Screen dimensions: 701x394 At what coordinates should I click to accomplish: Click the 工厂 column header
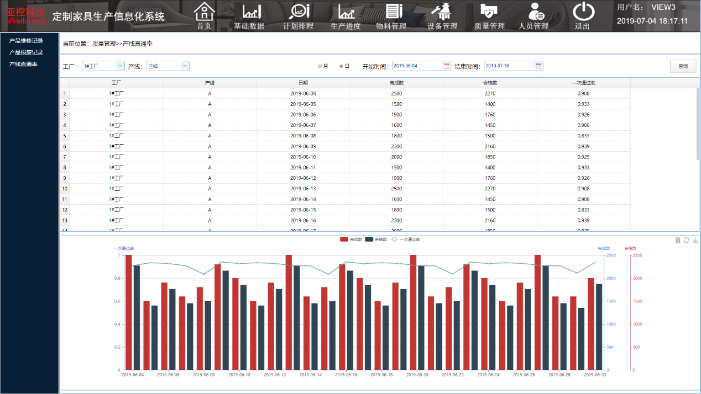116,83
